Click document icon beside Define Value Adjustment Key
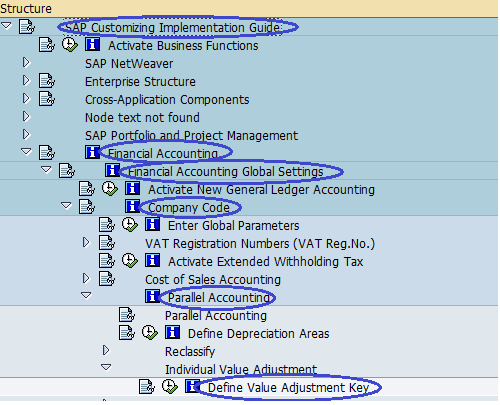This screenshot has height=405, width=500. [x=147, y=387]
